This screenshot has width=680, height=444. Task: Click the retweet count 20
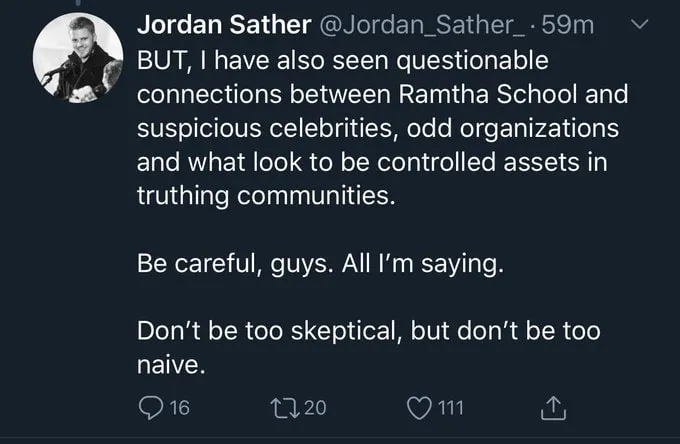pyautogui.click(x=314, y=407)
